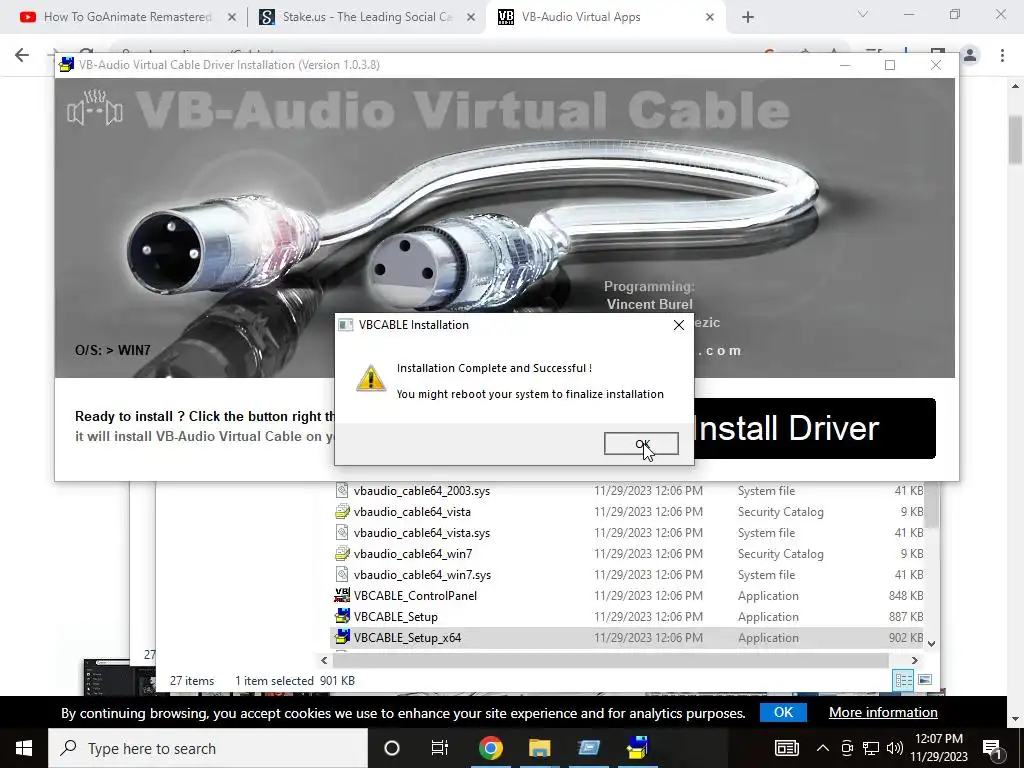This screenshot has height=768, width=1024.
Task: Click VBCABLE_Setup_x64 file icon
Action: [342, 637]
